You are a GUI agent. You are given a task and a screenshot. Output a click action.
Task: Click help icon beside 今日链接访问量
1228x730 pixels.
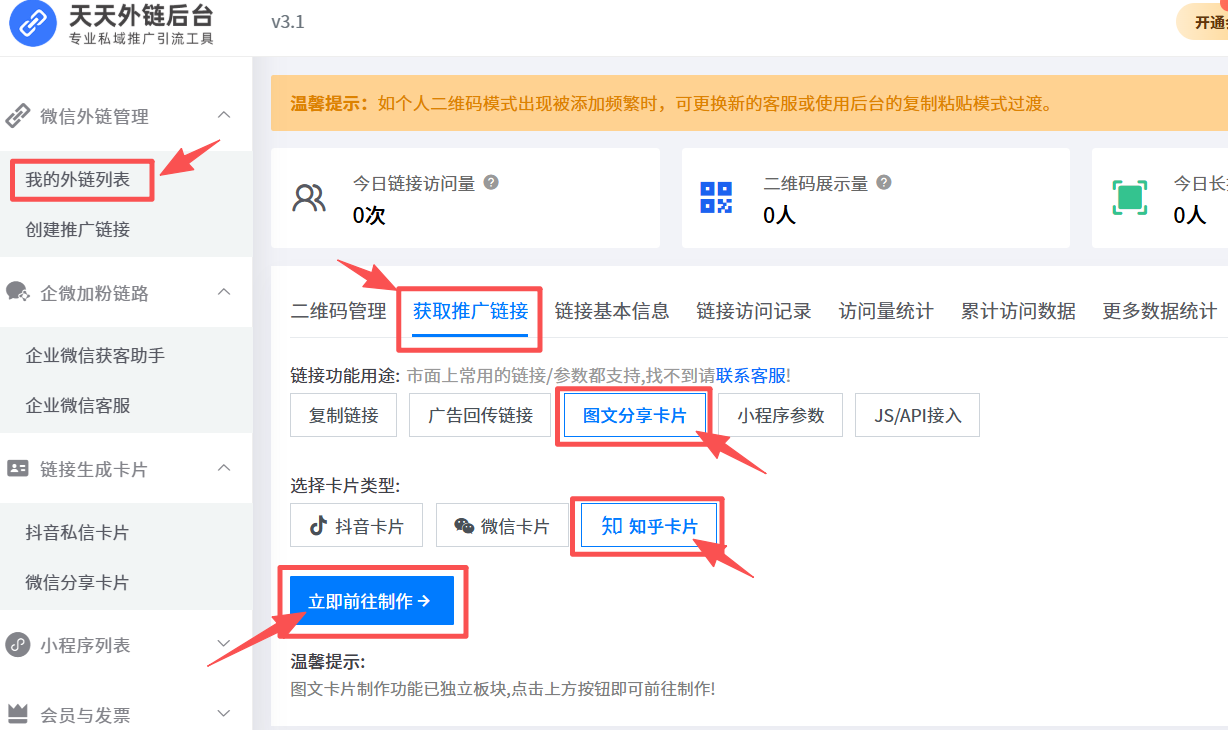(x=491, y=183)
